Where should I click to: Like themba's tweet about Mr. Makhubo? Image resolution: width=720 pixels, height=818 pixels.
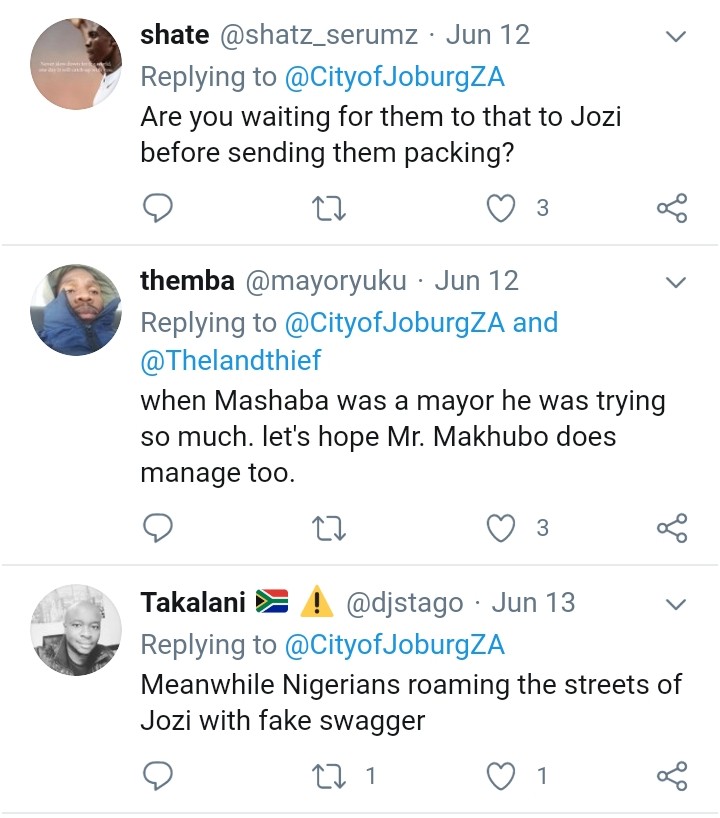coord(500,528)
